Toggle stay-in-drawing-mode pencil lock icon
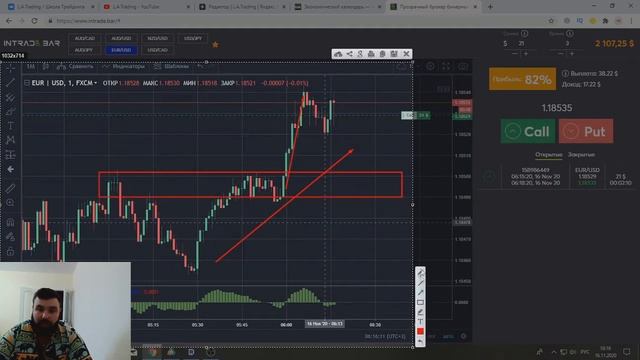Viewport: 640px width, 360px height. pyautogui.click(x=11, y=237)
